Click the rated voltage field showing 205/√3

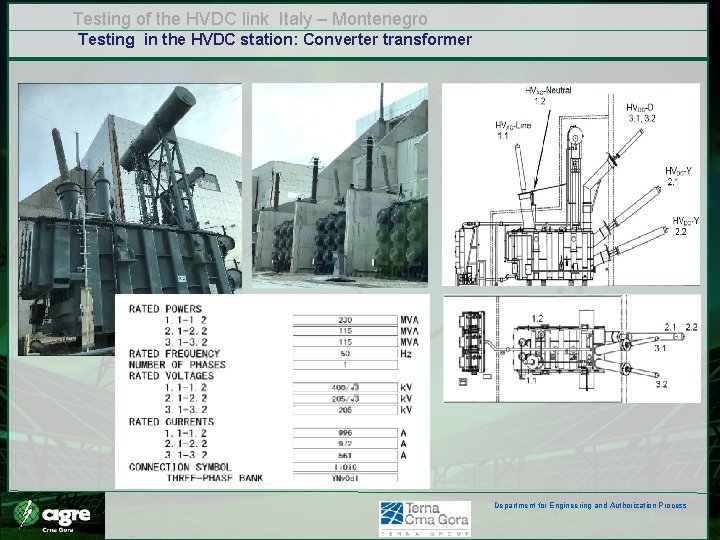[345, 399]
